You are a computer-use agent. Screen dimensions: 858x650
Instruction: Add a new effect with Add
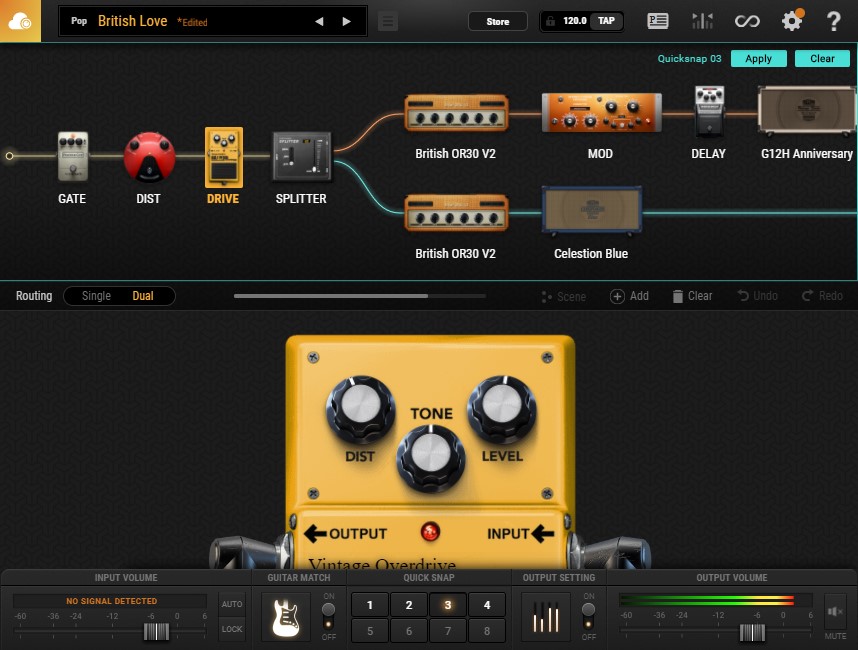(x=629, y=296)
